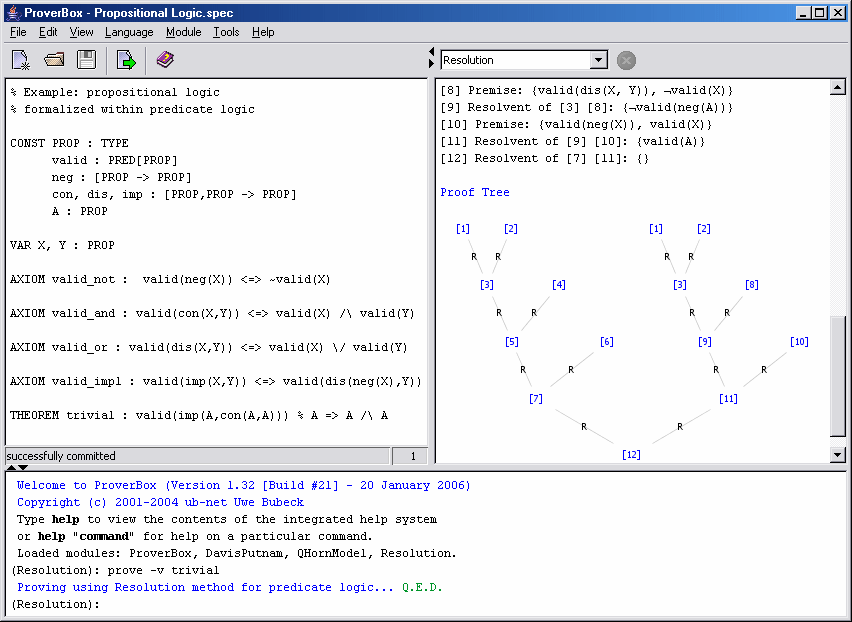Viewport: 852px width, 622px height.
Task: Expand right panel using right splitter arrow
Action: (x=431, y=64)
